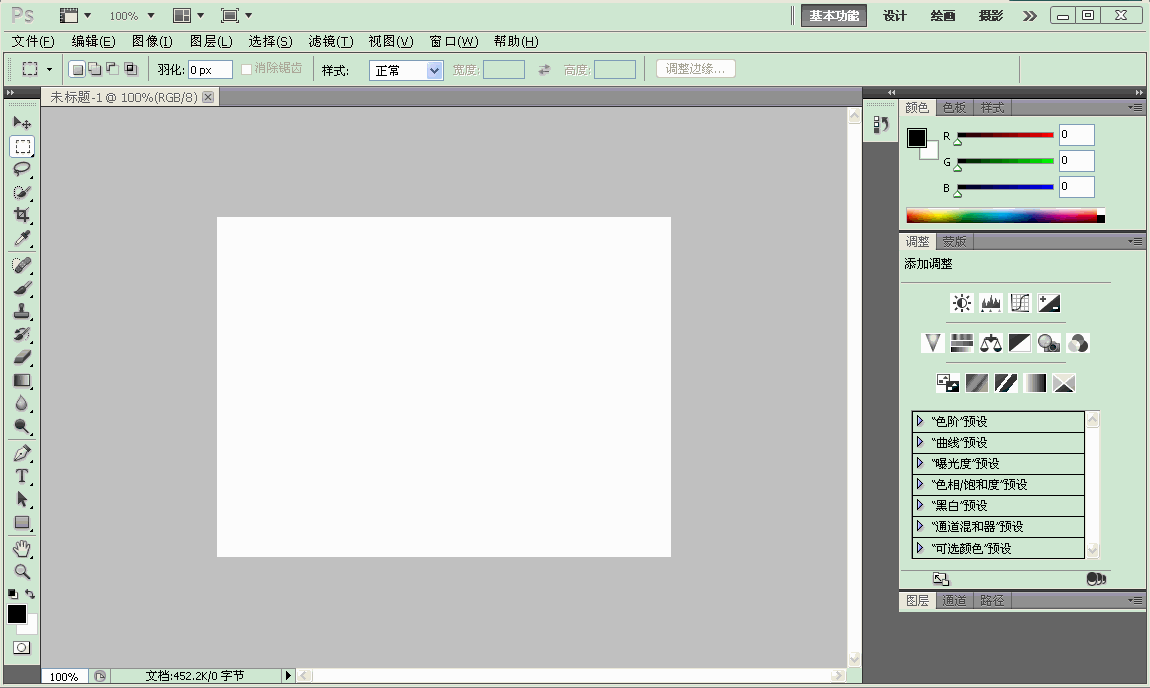Select the Gradient tool
This screenshot has width=1150, height=688.
(22, 381)
